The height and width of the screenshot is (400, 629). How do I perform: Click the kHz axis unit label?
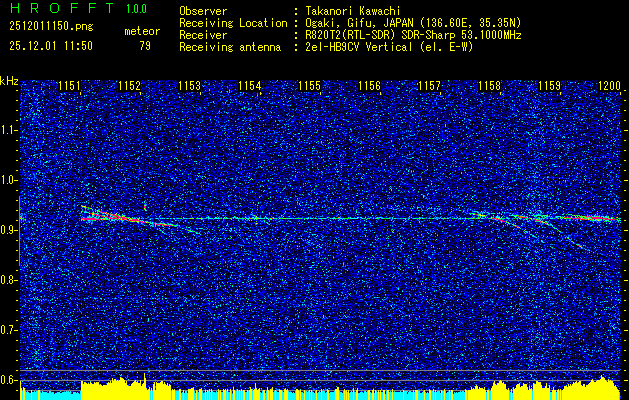point(9,81)
